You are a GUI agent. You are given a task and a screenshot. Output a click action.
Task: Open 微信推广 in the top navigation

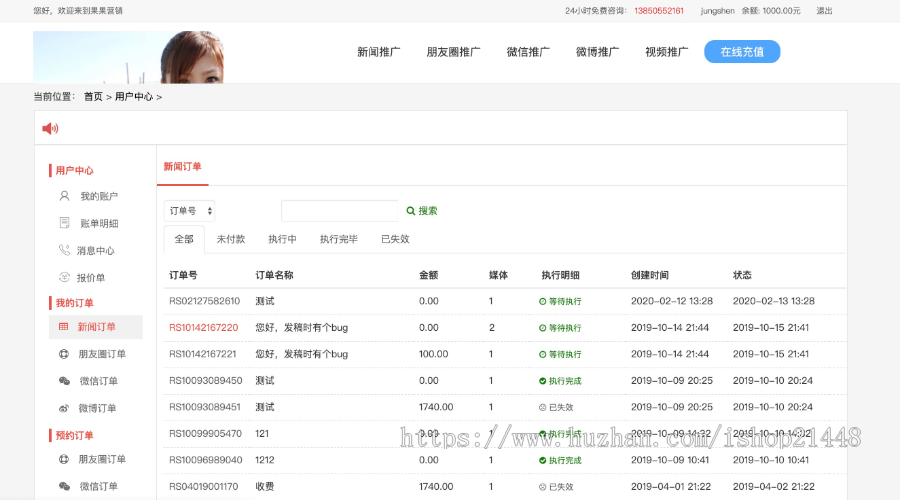point(528,52)
